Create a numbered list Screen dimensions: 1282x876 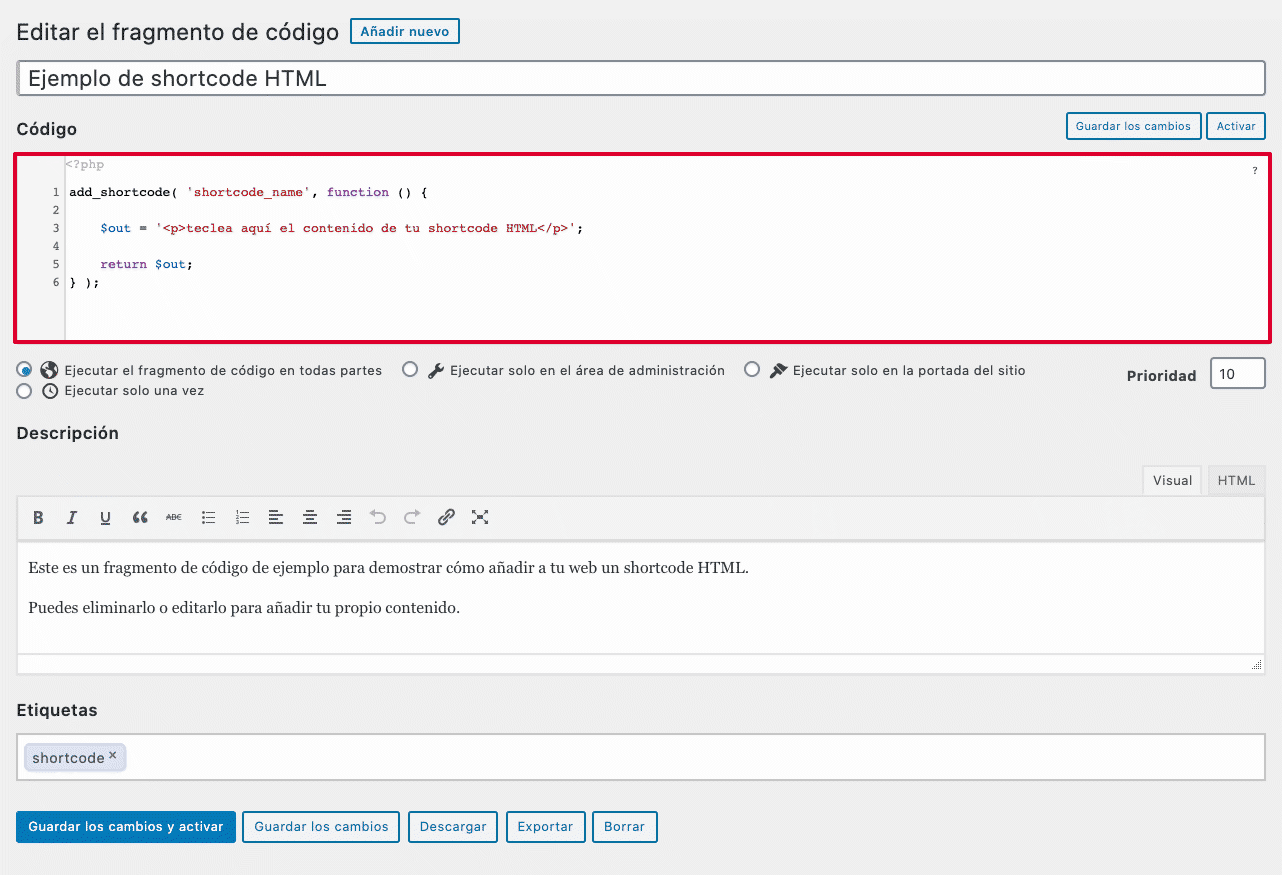(x=242, y=517)
